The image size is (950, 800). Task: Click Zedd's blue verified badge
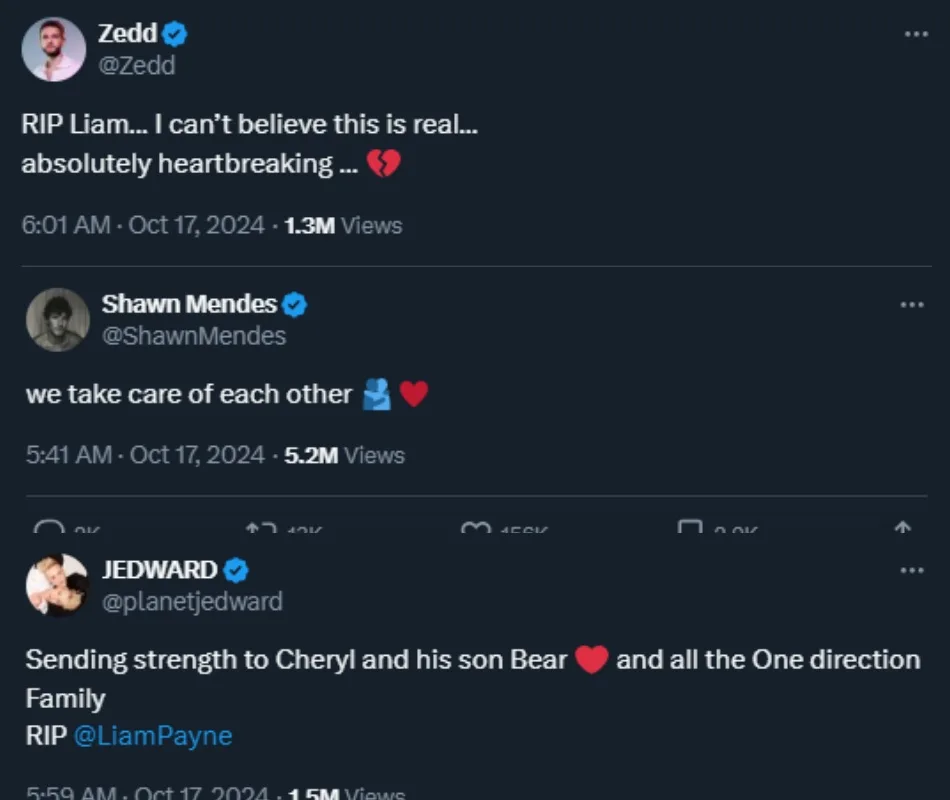click(175, 34)
